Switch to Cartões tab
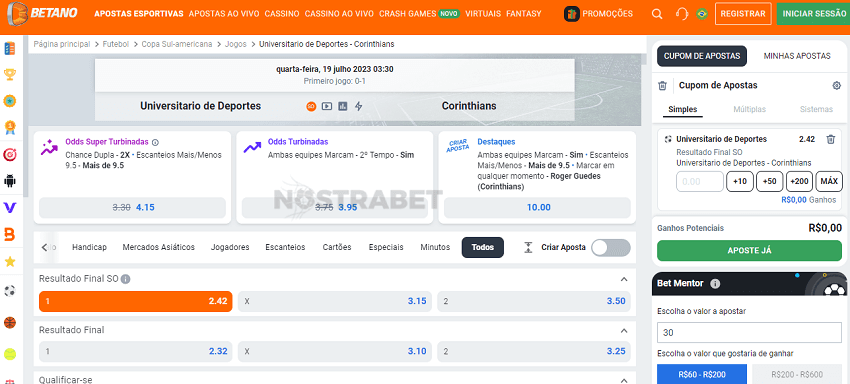The height and width of the screenshot is (384, 850). click(337, 247)
